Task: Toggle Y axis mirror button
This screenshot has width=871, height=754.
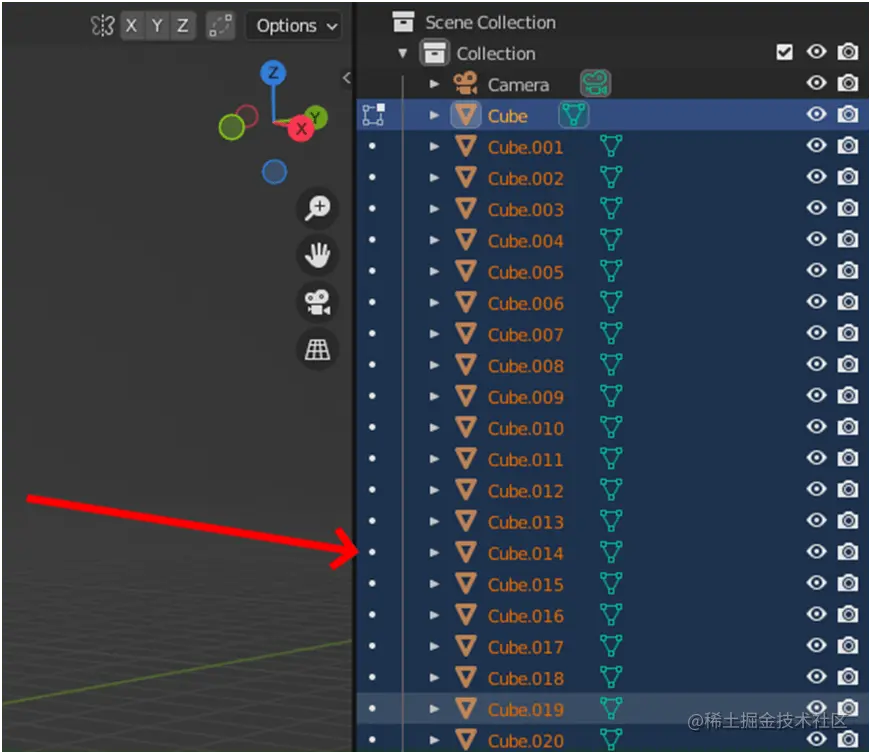Action: (x=157, y=26)
